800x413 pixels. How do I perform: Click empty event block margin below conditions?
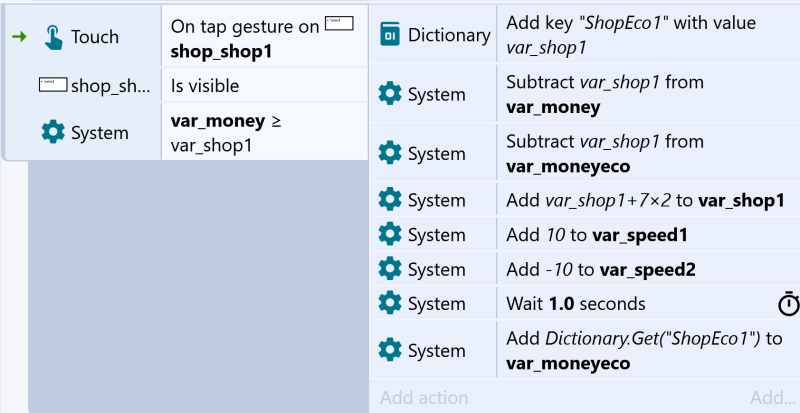[198, 286]
